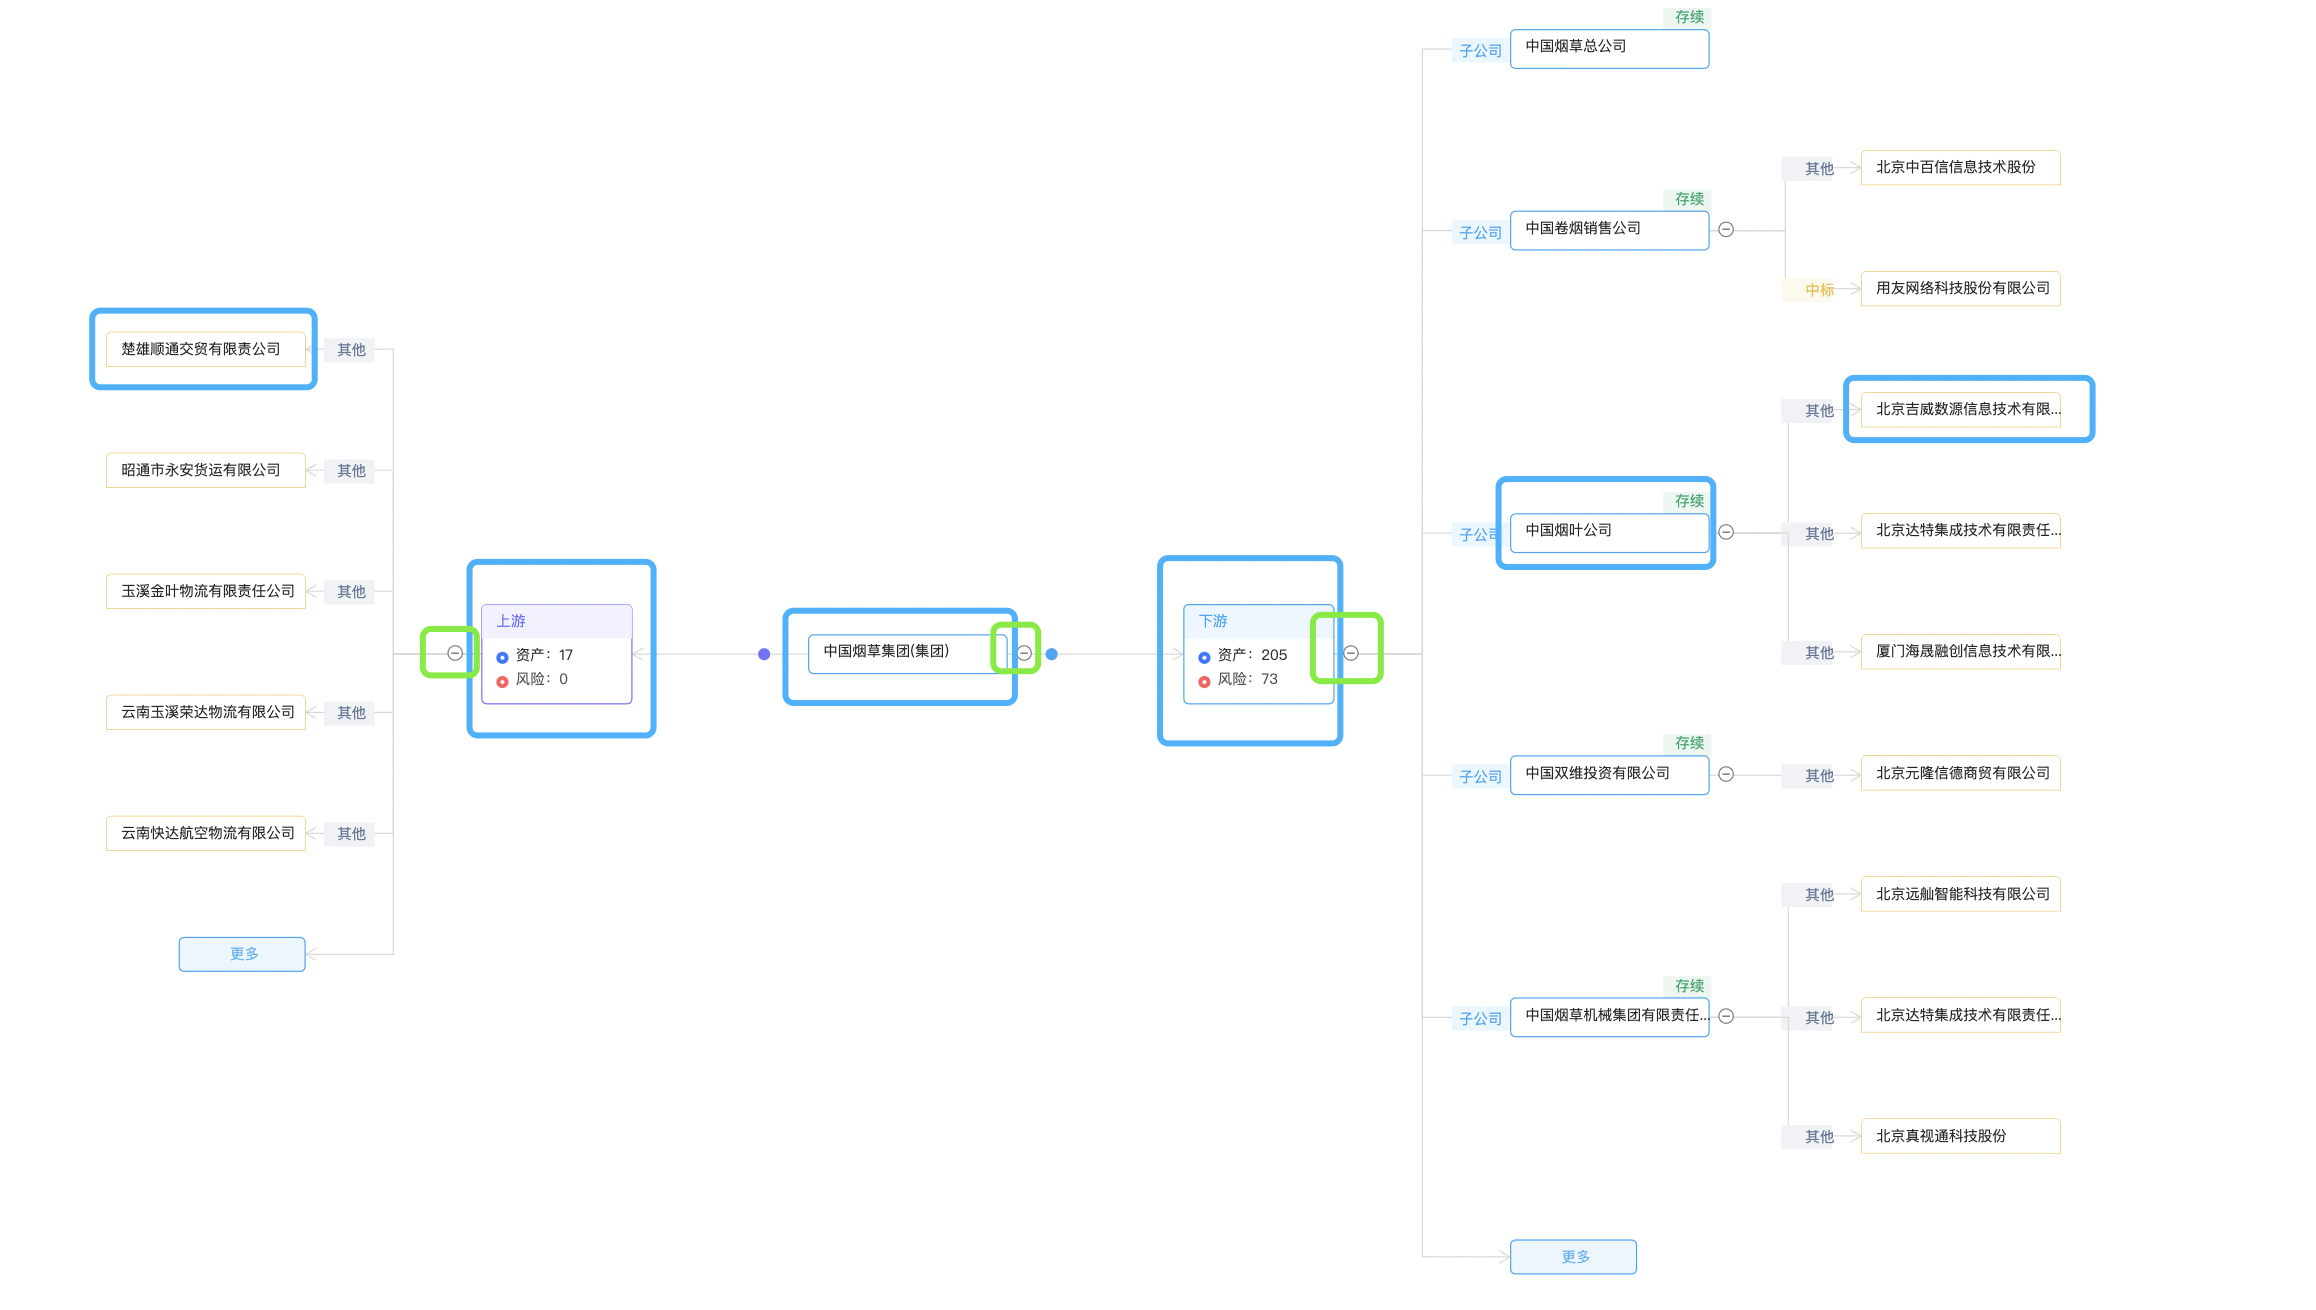The image size is (2316, 1310).
Task: Click the 子公司 tag beside 中国烟草机械集团
Action: [x=1480, y=1019]
